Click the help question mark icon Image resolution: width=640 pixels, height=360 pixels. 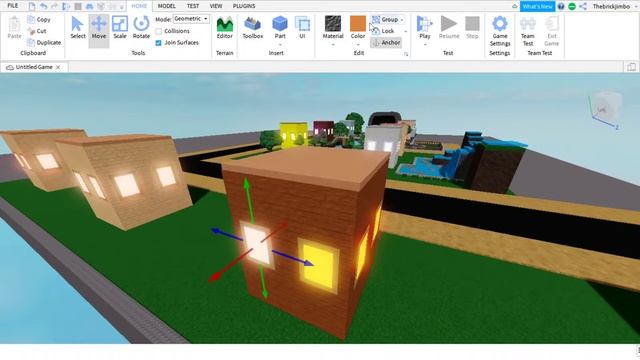[561, 6]
